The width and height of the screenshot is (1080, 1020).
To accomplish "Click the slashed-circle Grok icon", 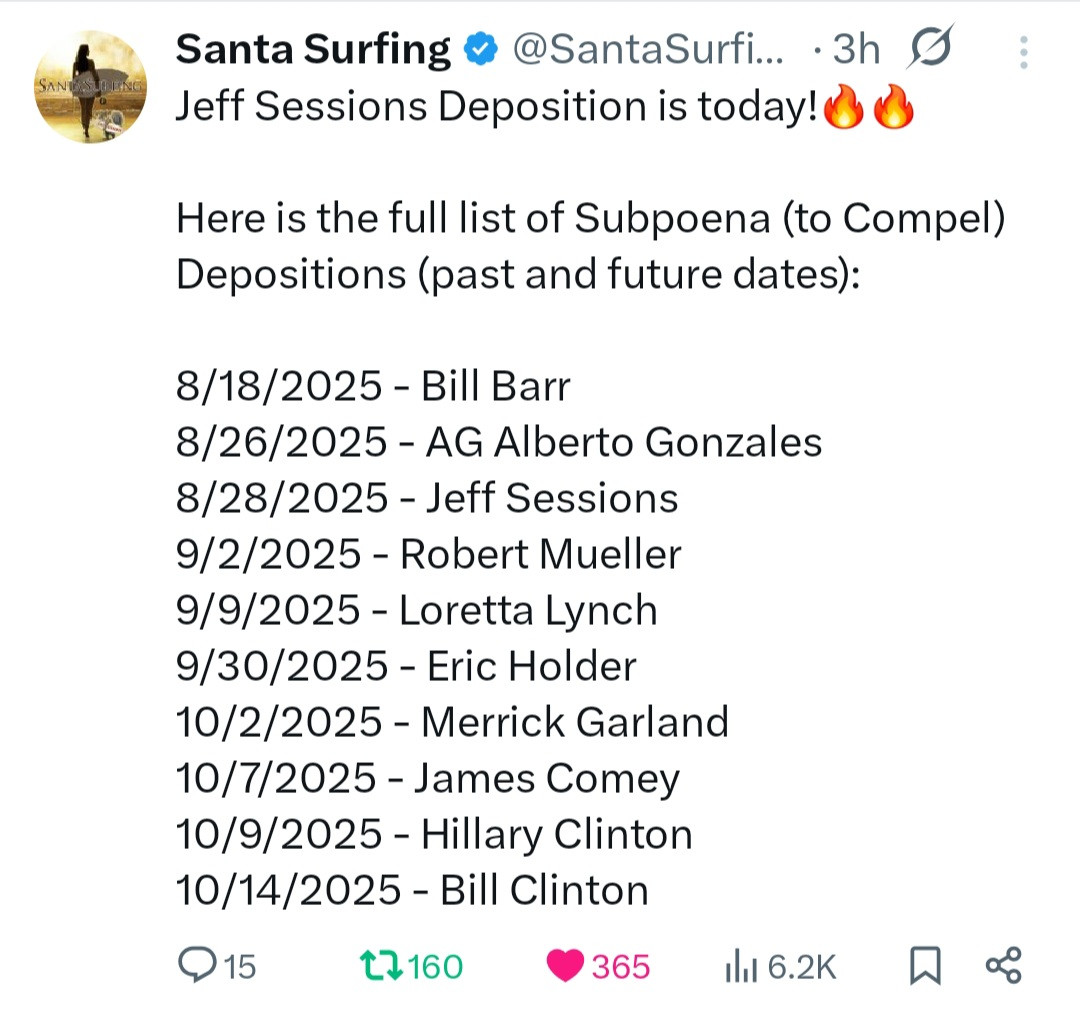I will (x=931, y=48).
